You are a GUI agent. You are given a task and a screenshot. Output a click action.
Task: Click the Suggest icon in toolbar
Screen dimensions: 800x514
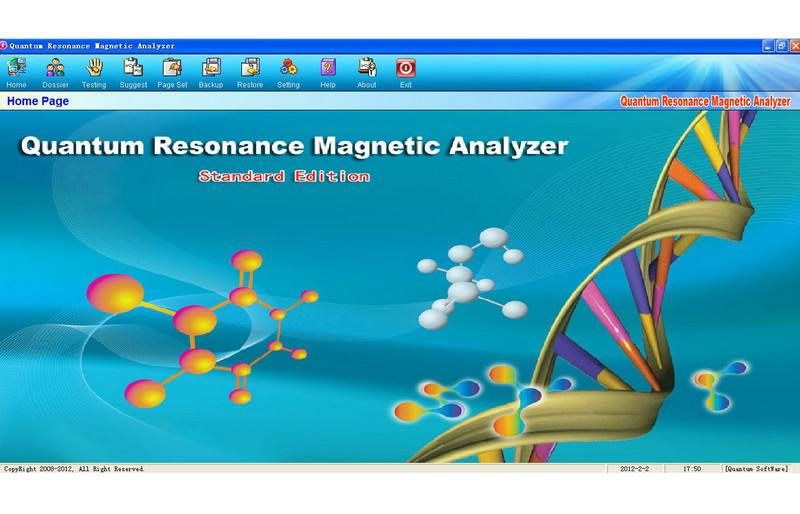[133, 71]
